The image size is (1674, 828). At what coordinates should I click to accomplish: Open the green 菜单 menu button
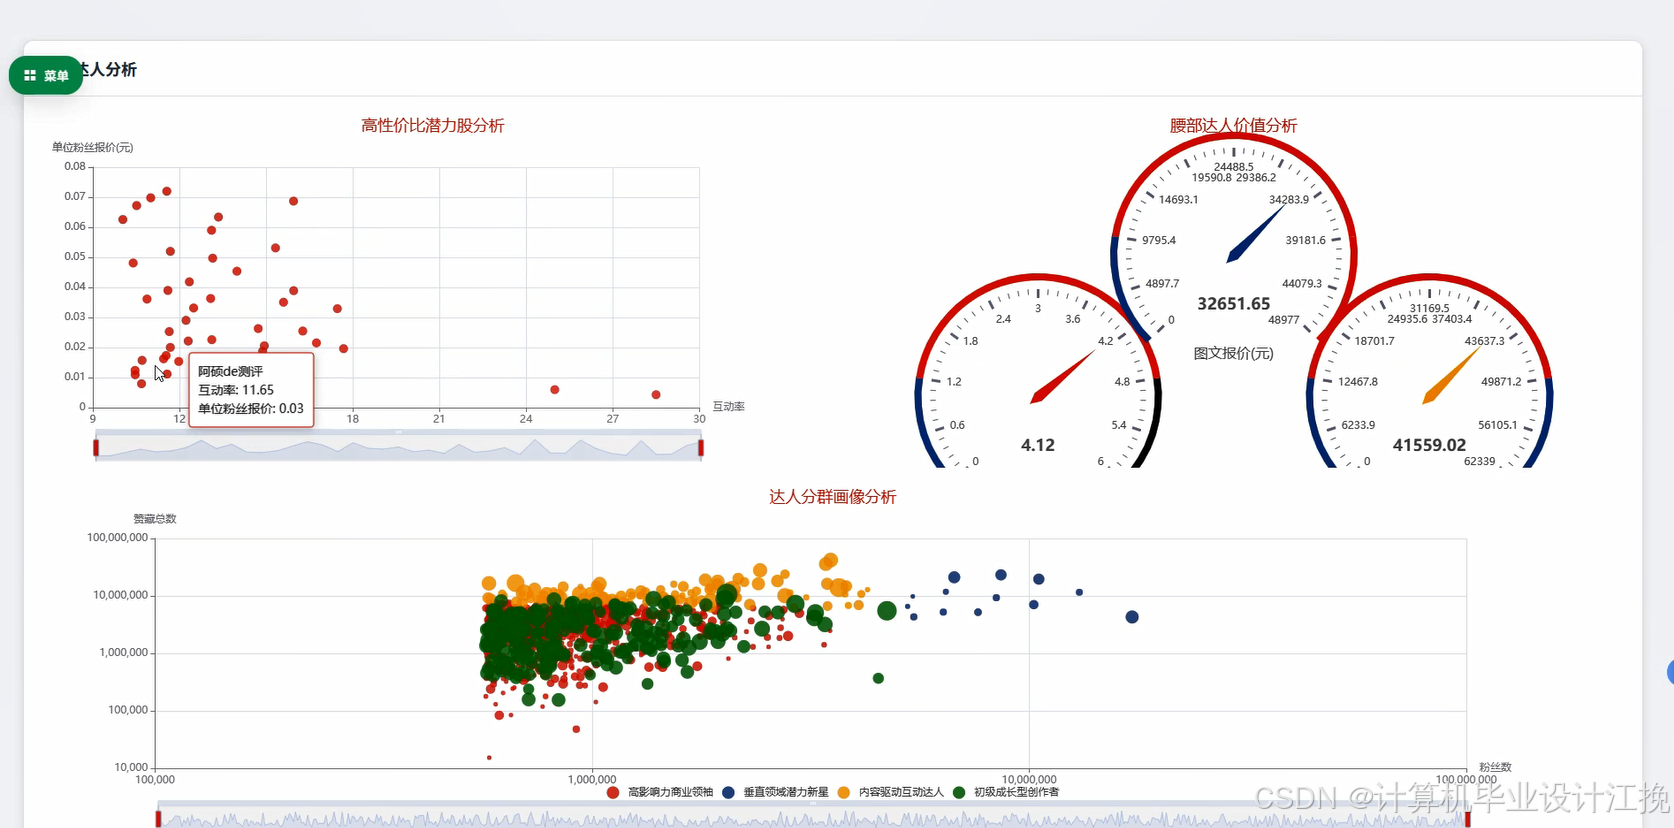[46, 75]
